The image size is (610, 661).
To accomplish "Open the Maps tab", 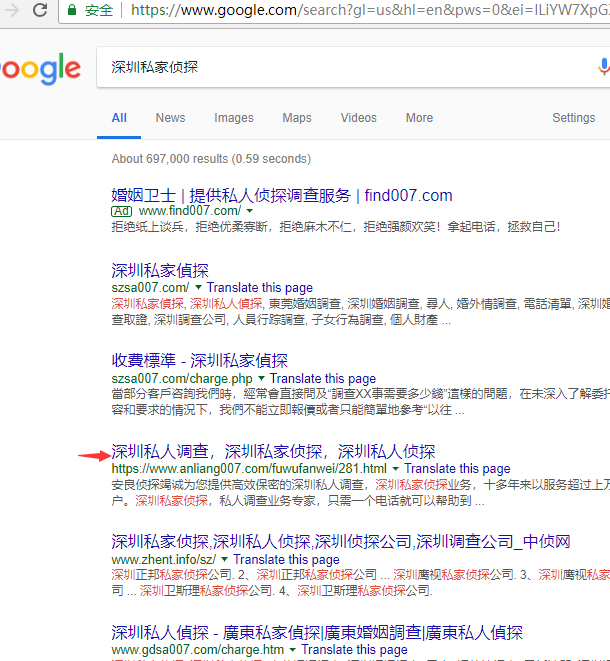I will (297, 118).
